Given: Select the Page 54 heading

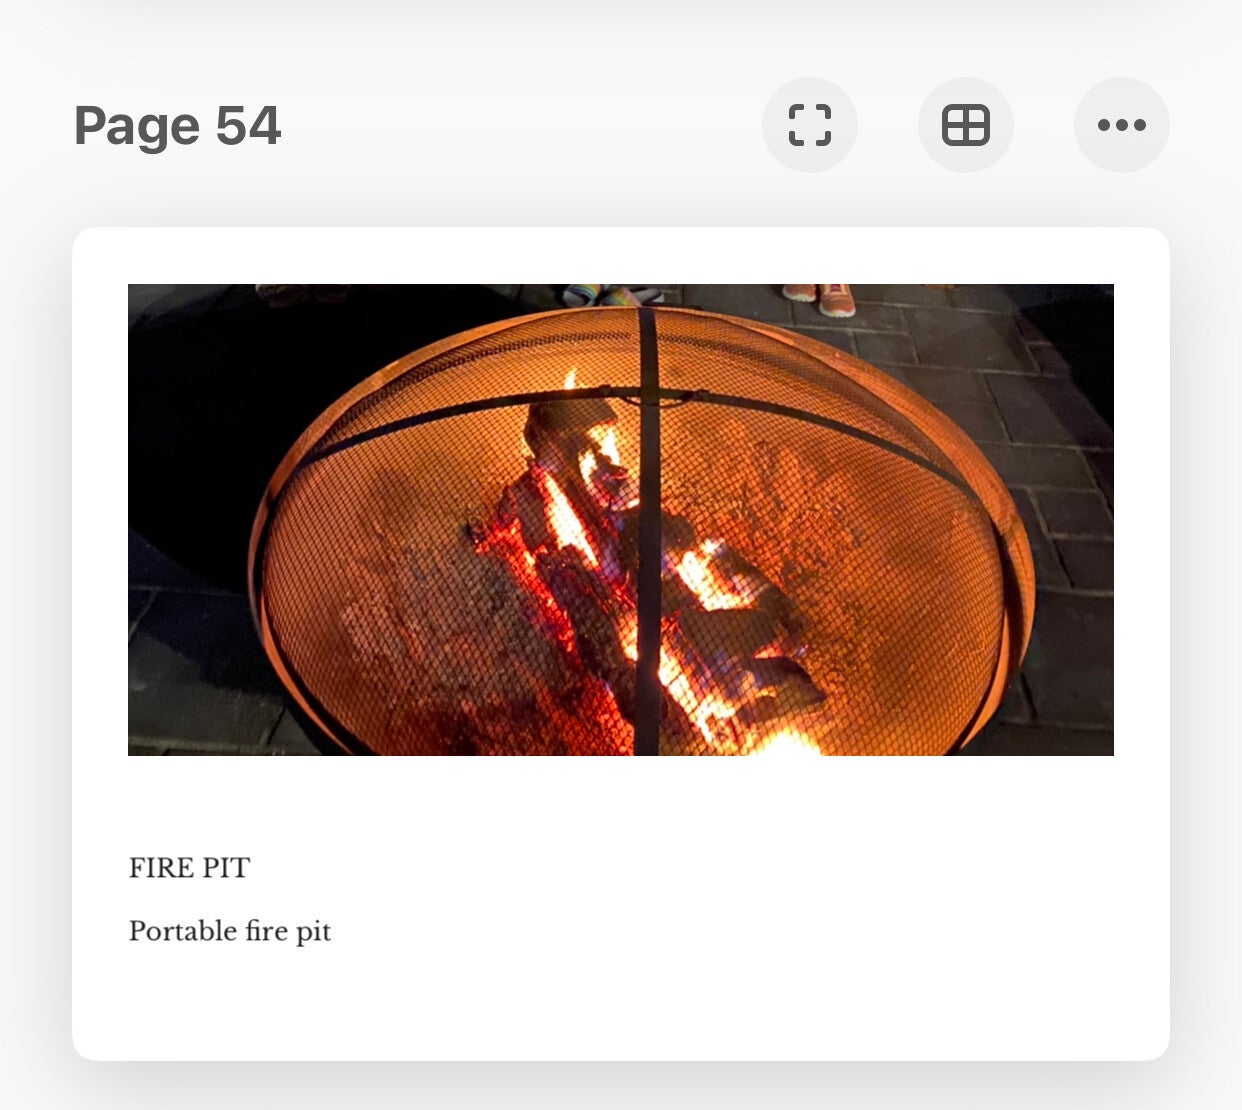Looking at the screenshot, I should 178,126.
